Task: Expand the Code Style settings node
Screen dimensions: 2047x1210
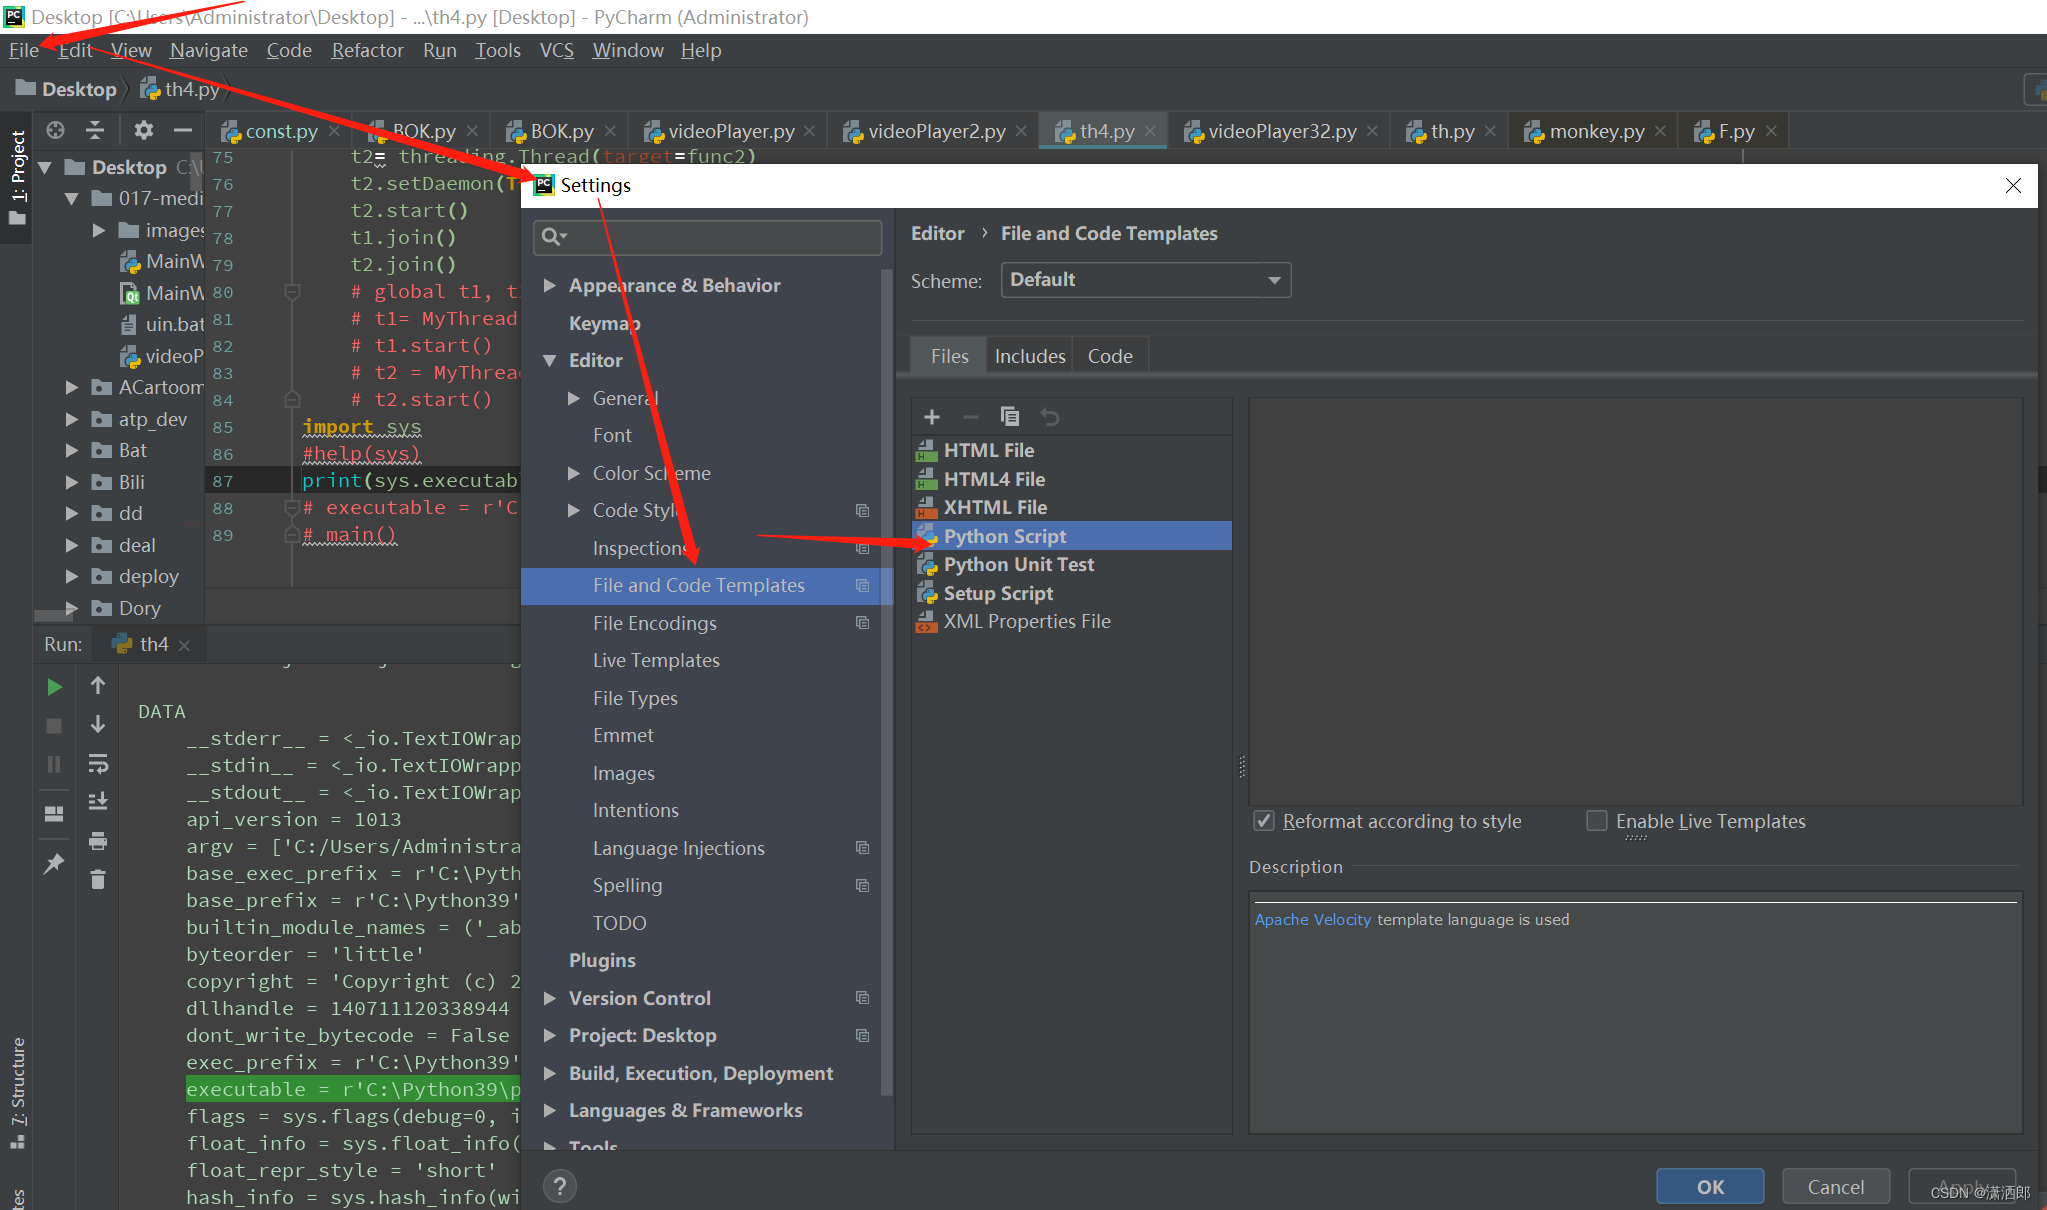Action: click(x=574, y=510)
